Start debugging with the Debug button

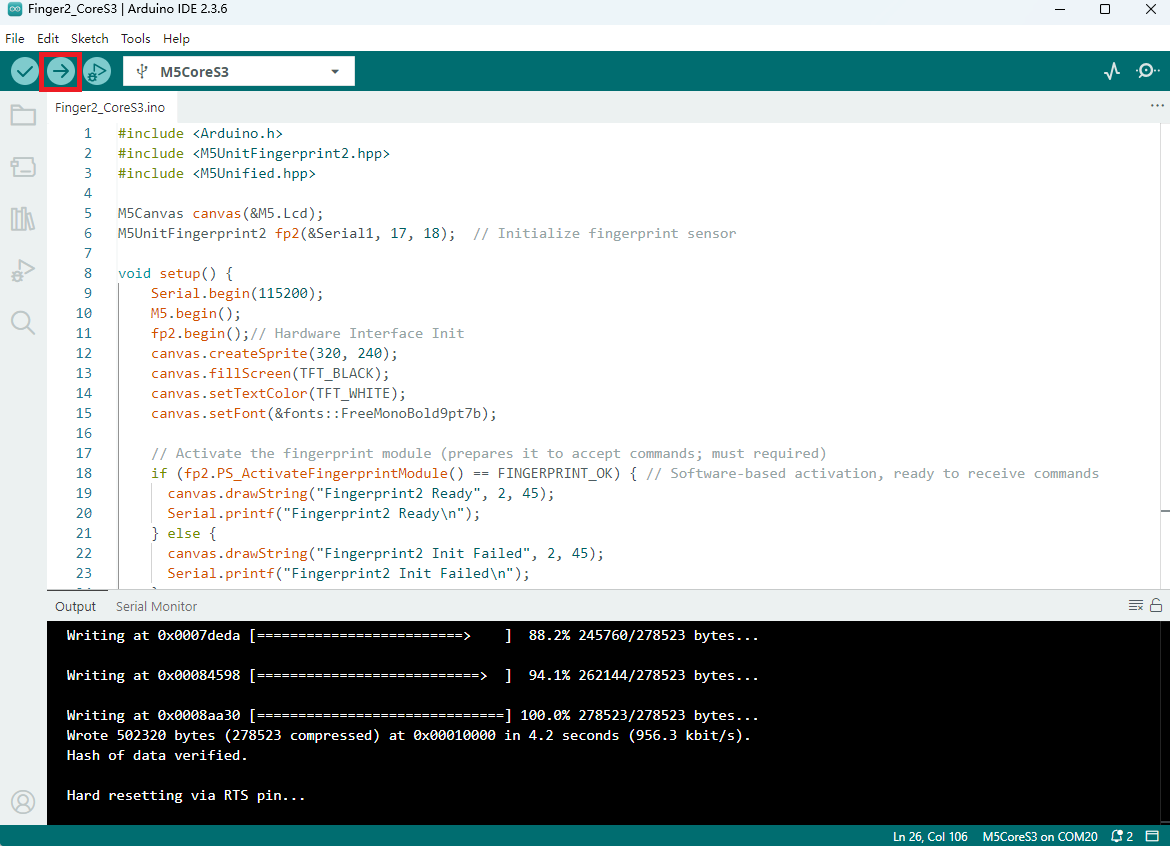(96, 71)
